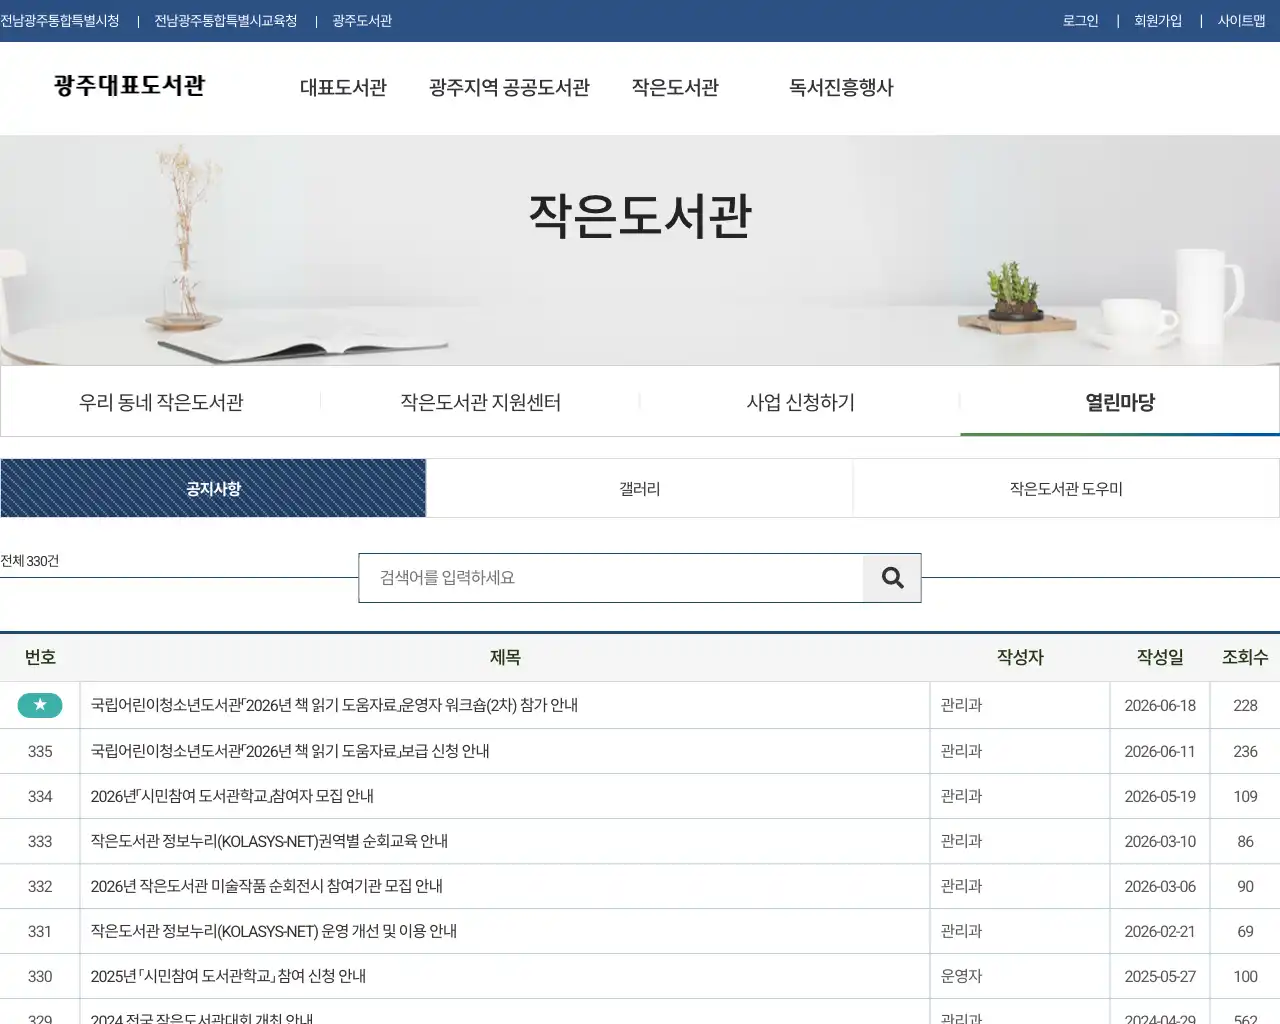Click the search magnifier icon button
The height and width of the screenshot is (1024, 1280).
892,578
